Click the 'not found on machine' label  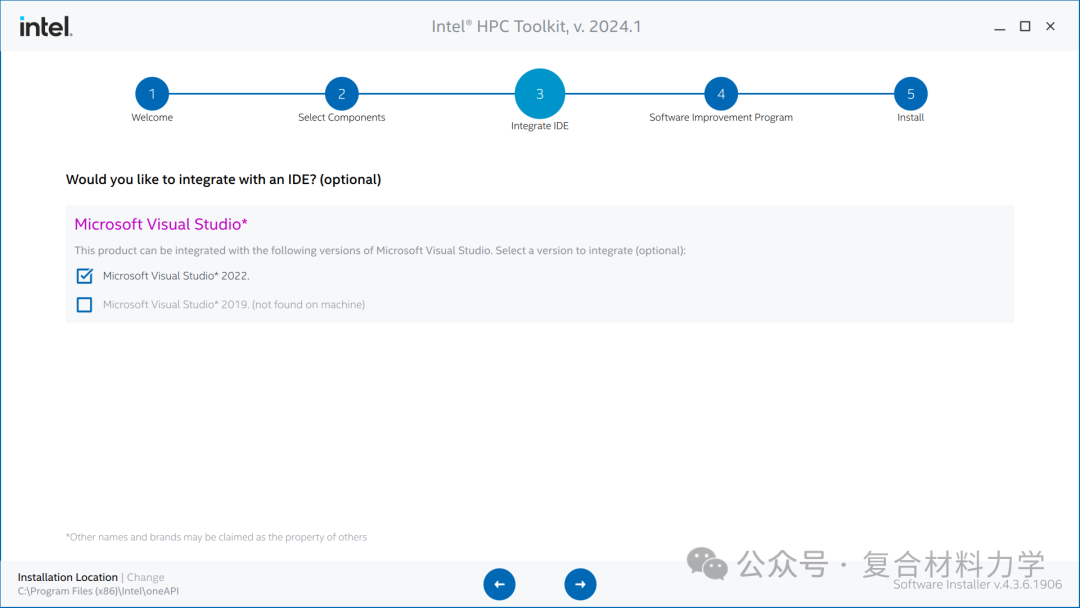coord(309,304)
